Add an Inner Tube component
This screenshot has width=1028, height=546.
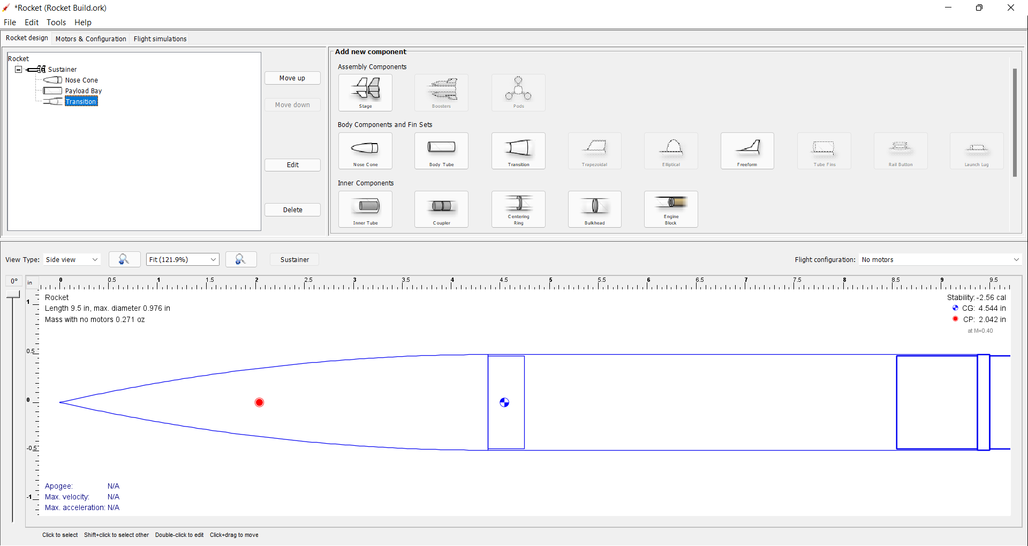(365, 209)
